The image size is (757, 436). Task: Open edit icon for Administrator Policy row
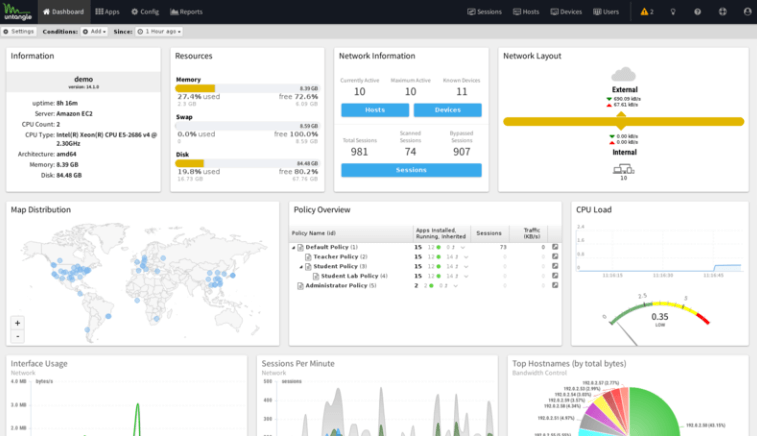(x=555, y=285)
